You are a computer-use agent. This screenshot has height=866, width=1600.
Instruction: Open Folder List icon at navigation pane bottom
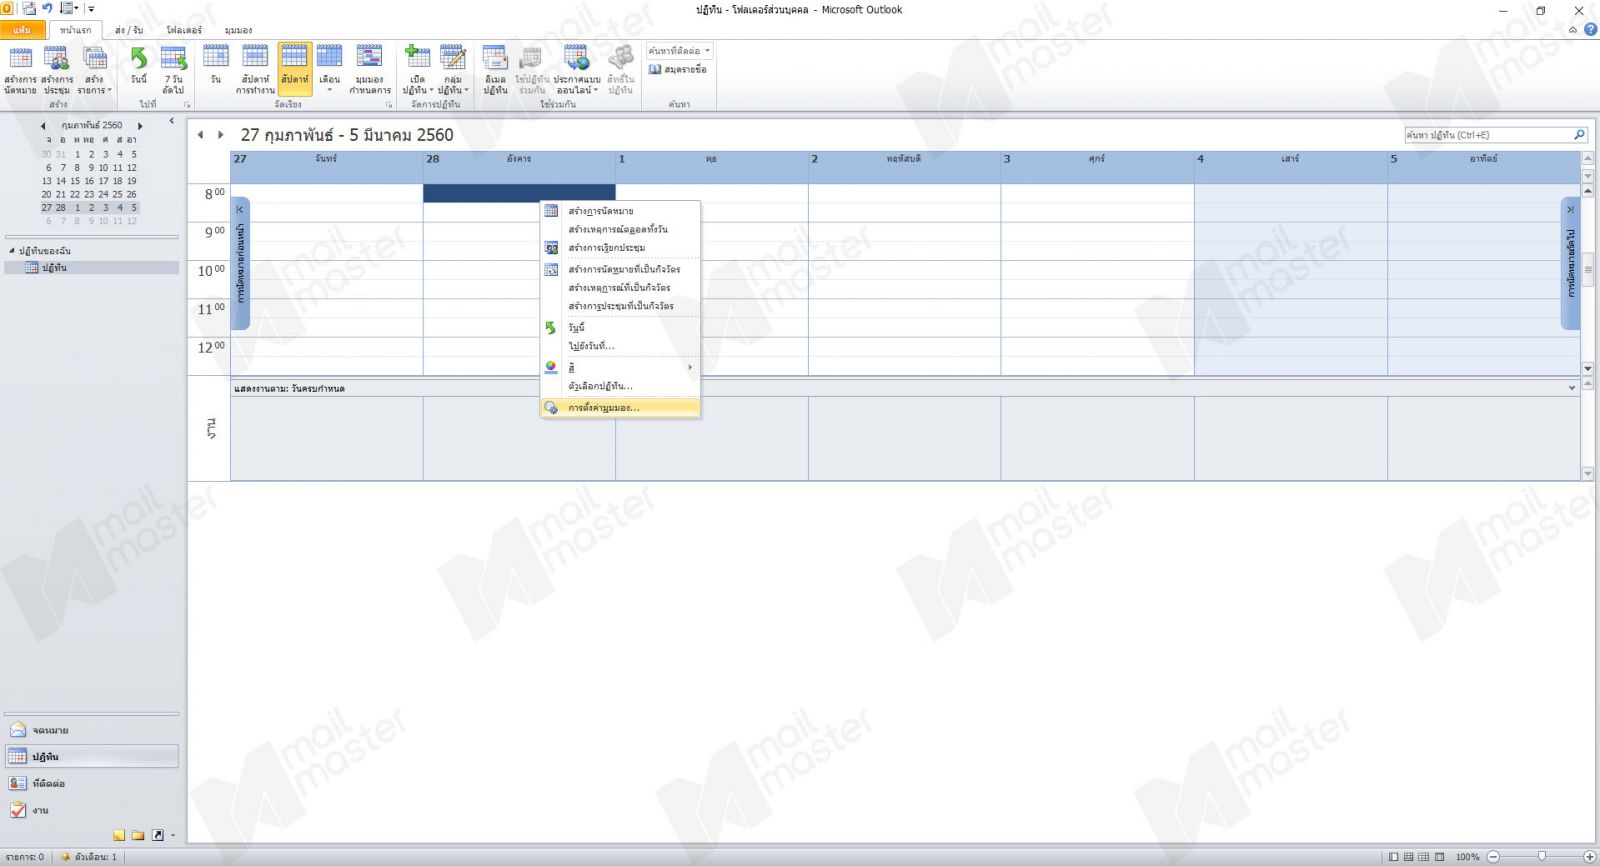pyautogui.click(x=138, y=835)
